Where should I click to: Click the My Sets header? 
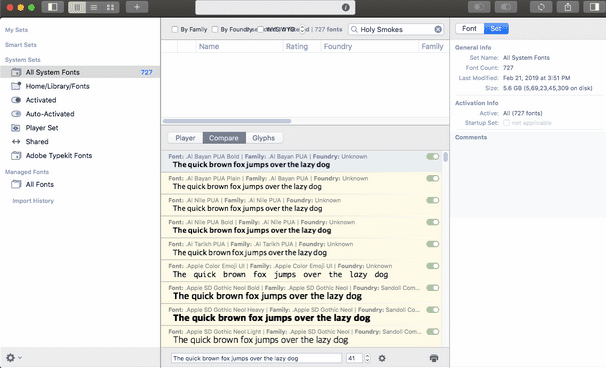(16, 30)
